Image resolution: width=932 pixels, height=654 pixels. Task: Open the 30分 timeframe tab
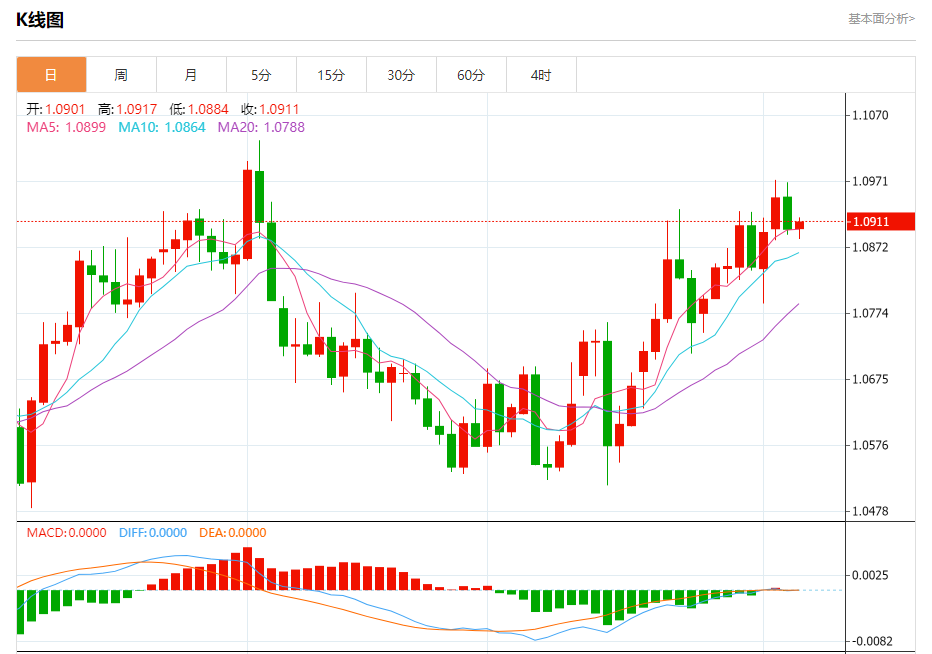402,75
